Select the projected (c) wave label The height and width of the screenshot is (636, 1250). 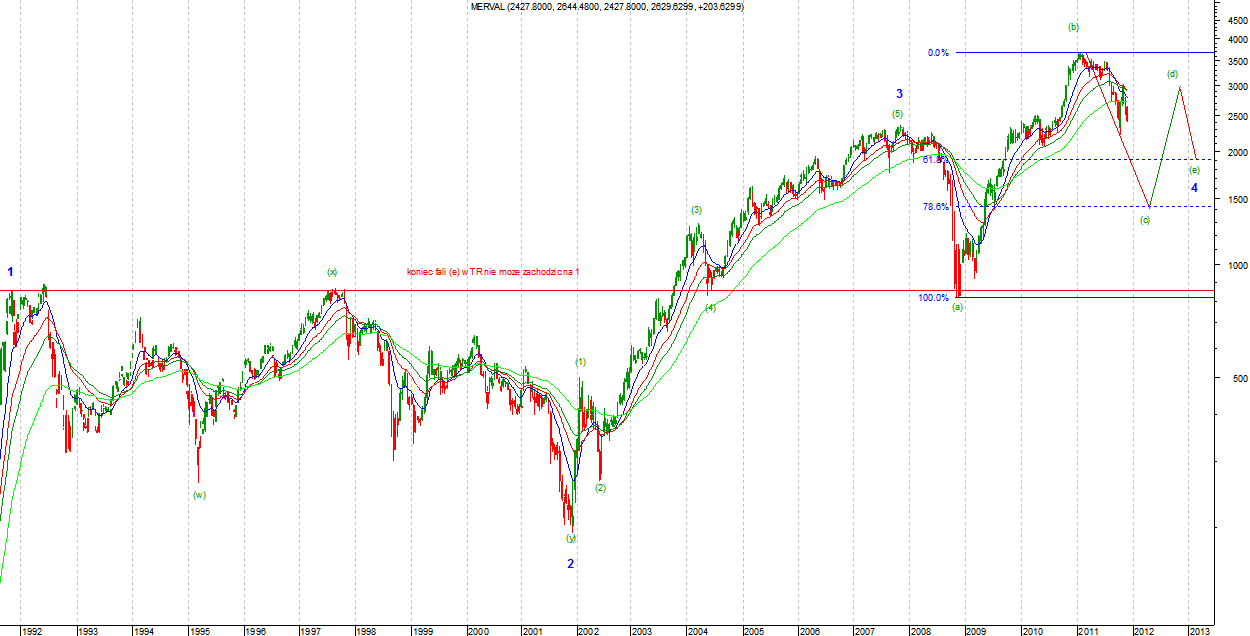click(x=1146, y=220)
